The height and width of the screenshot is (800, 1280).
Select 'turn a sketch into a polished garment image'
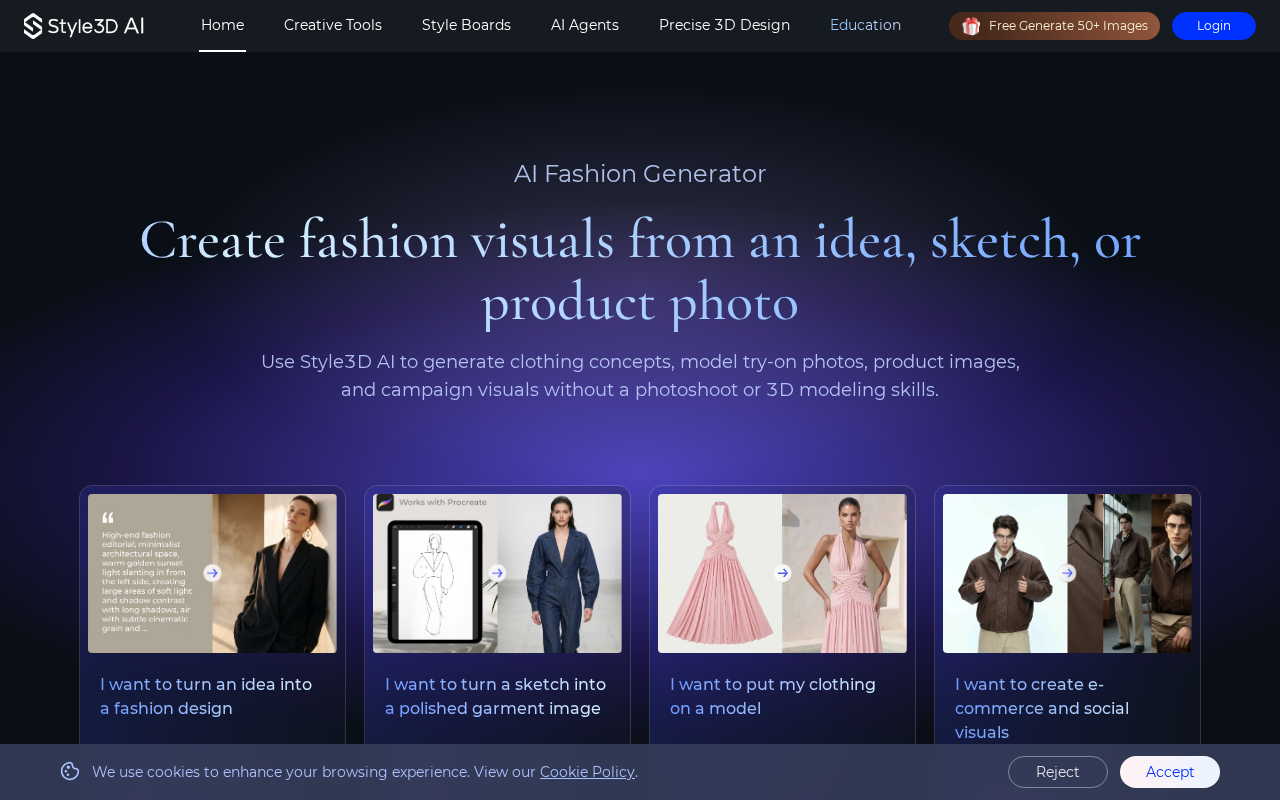(495, 697)
